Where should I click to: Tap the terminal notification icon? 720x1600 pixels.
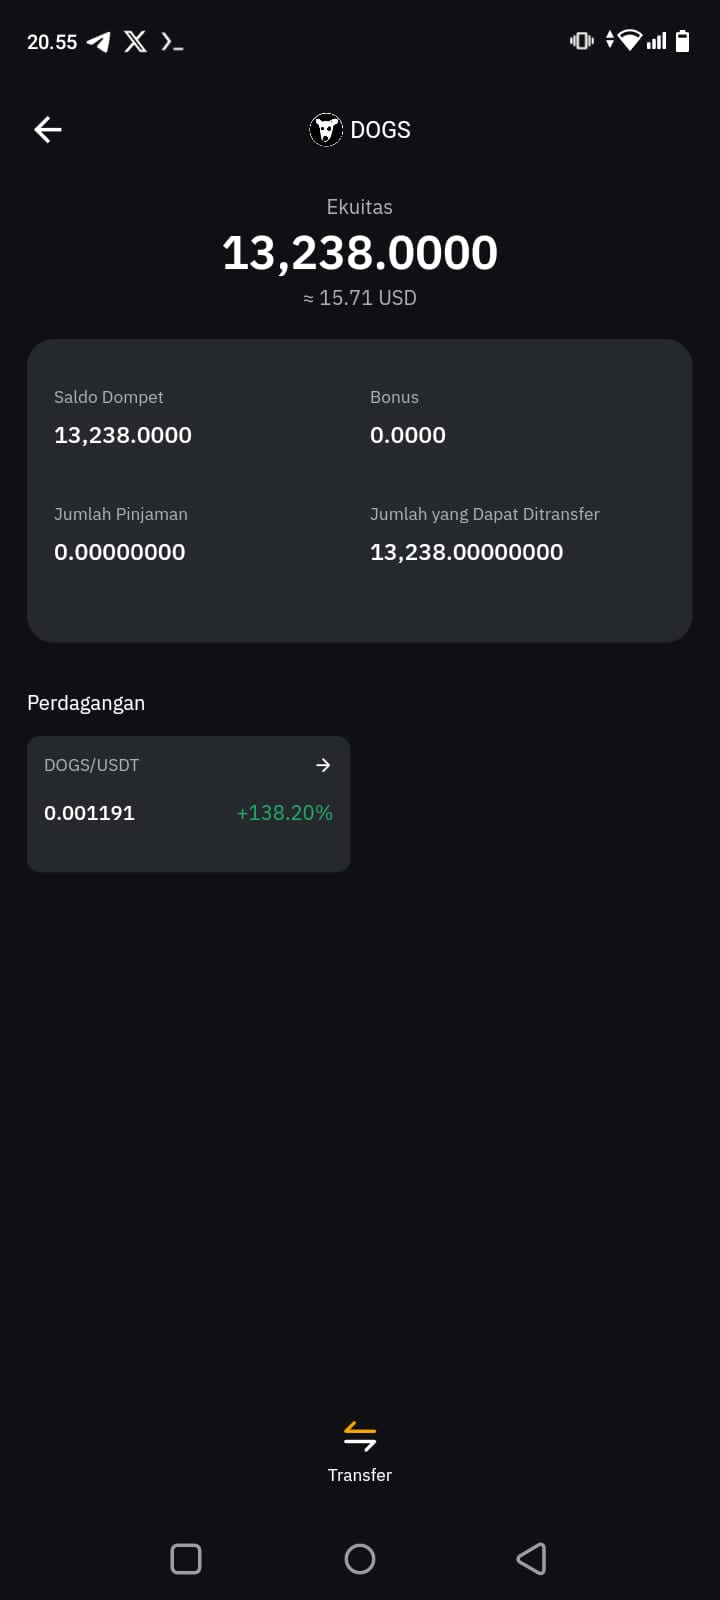tap(172, 42)
